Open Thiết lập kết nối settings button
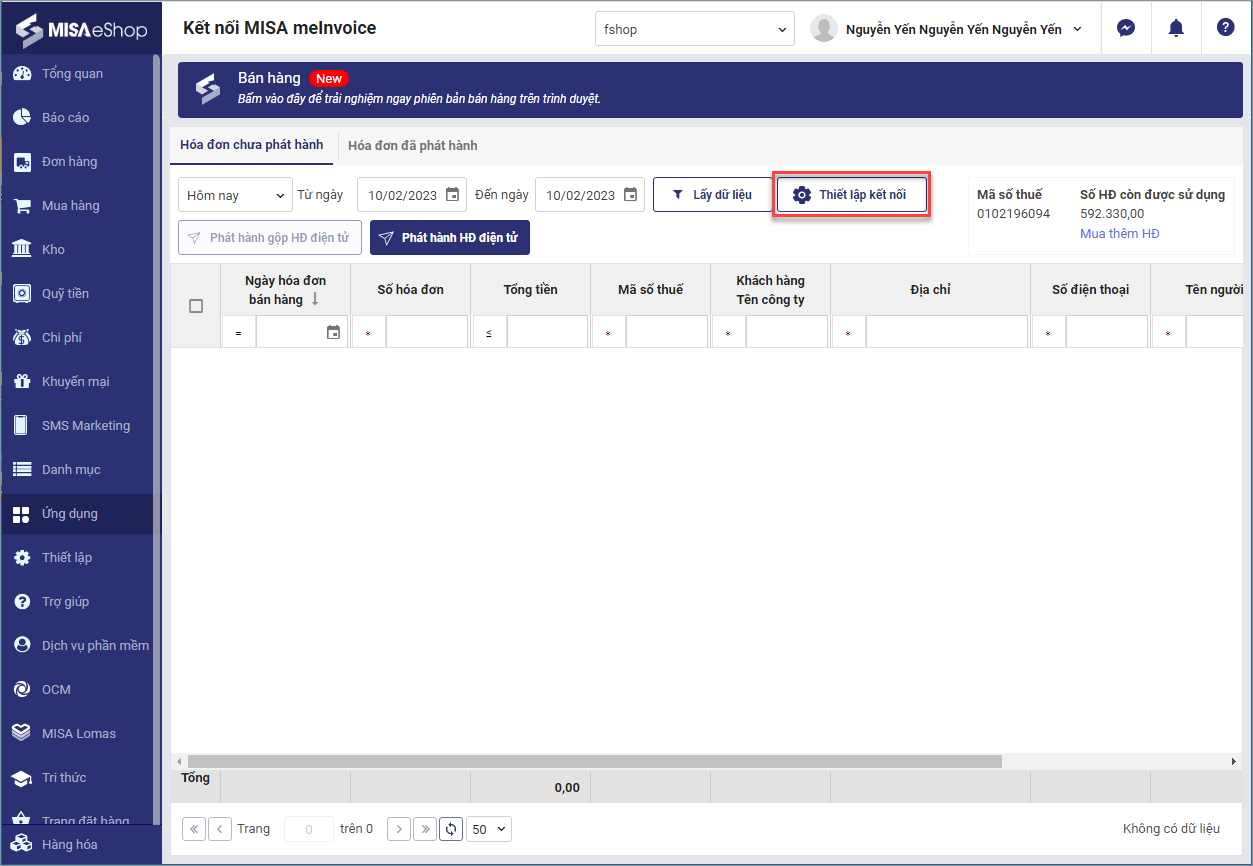Screen dimensions: 1253x866 click(851, 195)
